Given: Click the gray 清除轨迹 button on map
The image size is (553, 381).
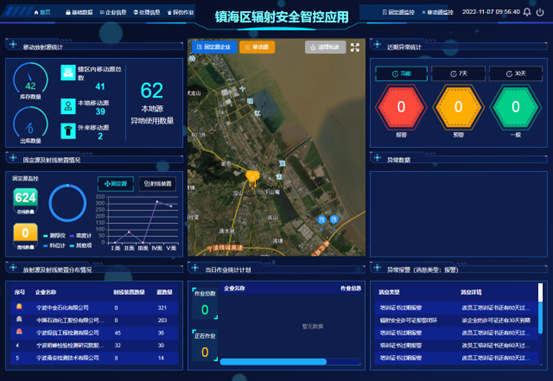Looking at the screenshot, I should (325, 47).
